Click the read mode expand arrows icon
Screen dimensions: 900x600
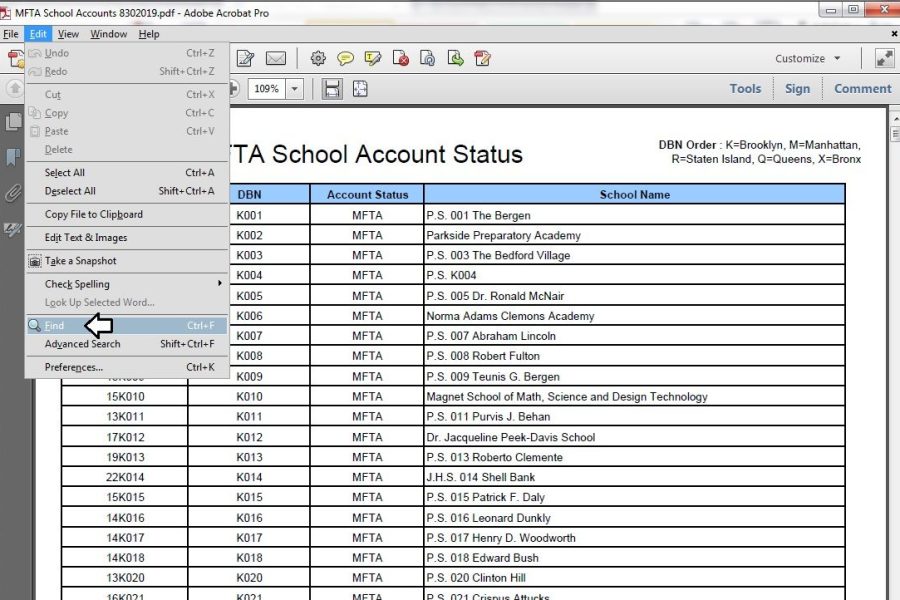tap(885, 59)
